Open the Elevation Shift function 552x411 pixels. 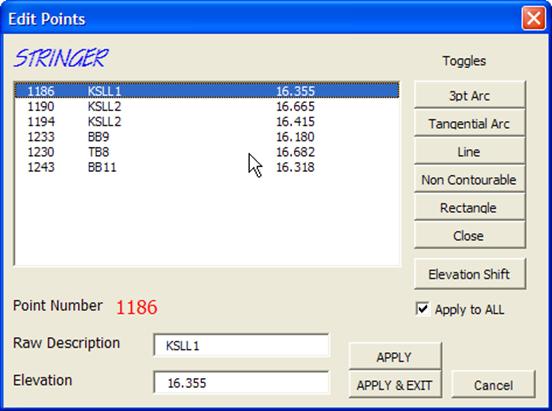pyautogui.click(x=470, y=274)
